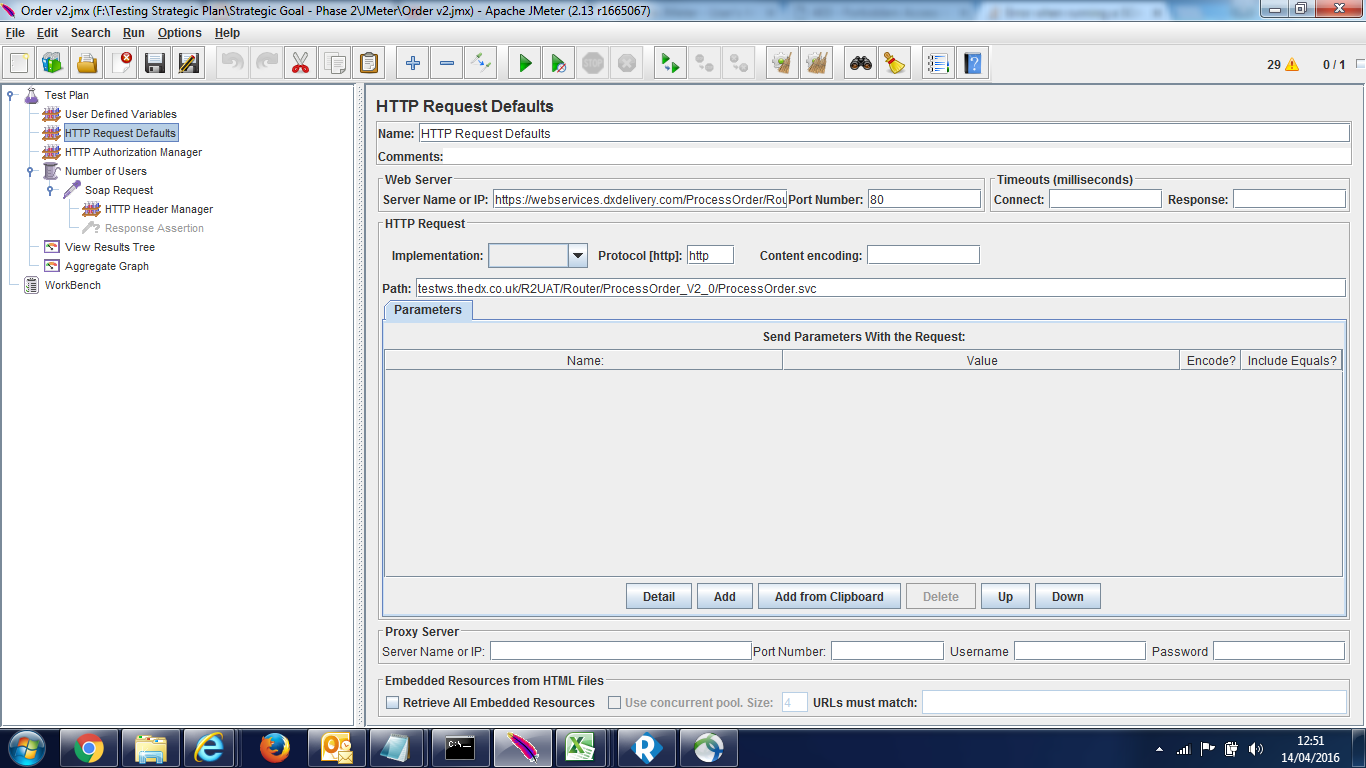
Task: Open the Options menu
Action: pyautogui.click(x=180, y=33)
